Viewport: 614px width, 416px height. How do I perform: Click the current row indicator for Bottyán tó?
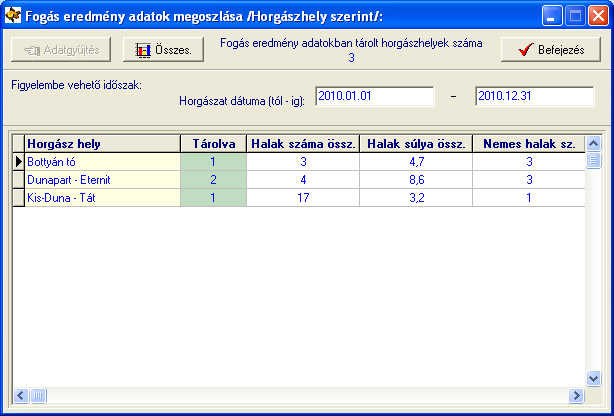[x=19, y=162]
